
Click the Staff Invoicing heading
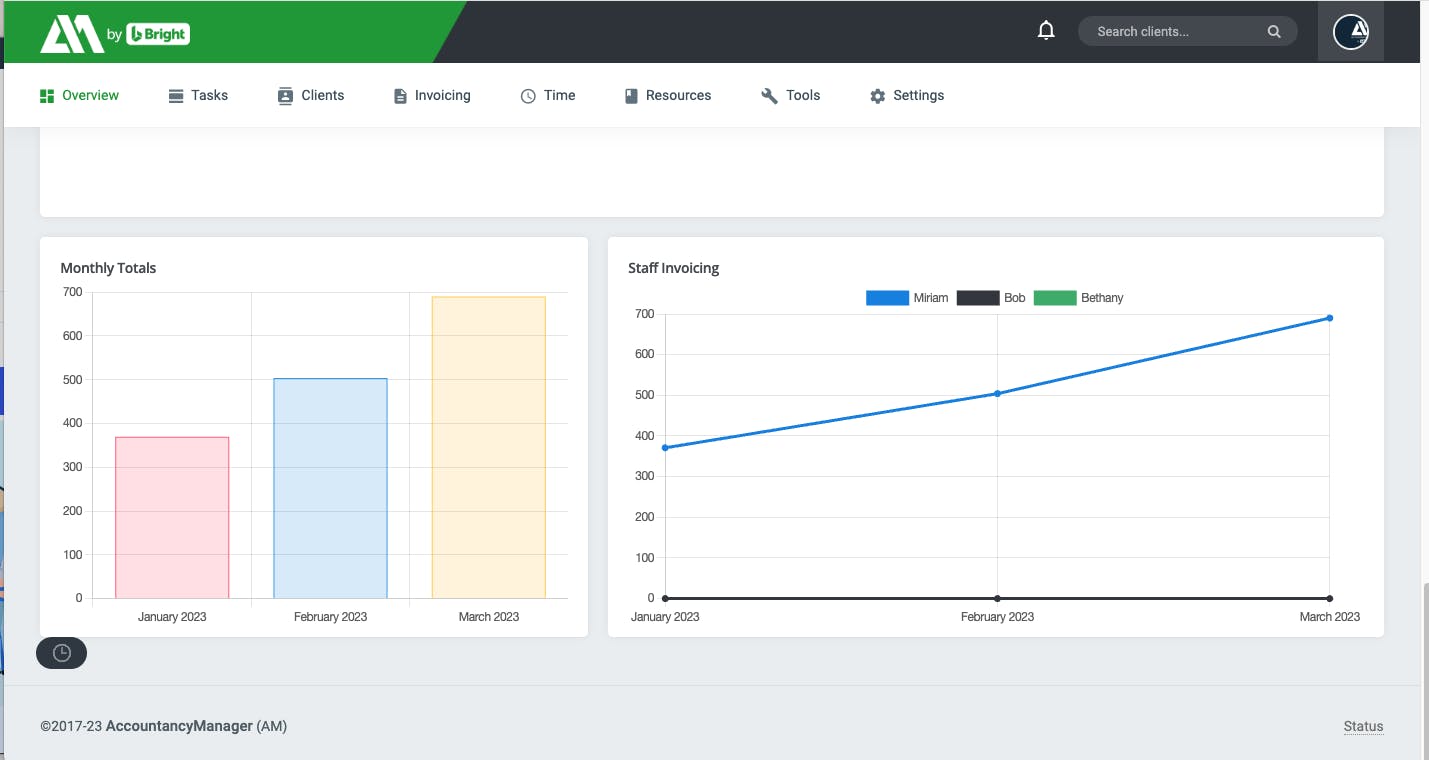[674, 268]
